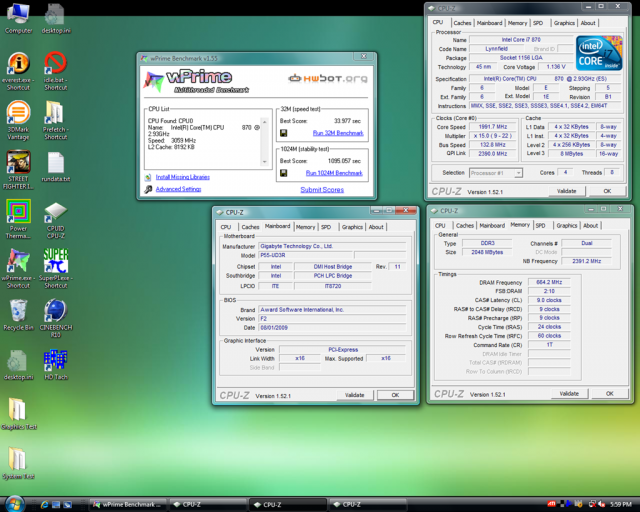Screen dimensions: 640x512
Task: Select the Recycle Bin icon
Action: tap(18, 315)
